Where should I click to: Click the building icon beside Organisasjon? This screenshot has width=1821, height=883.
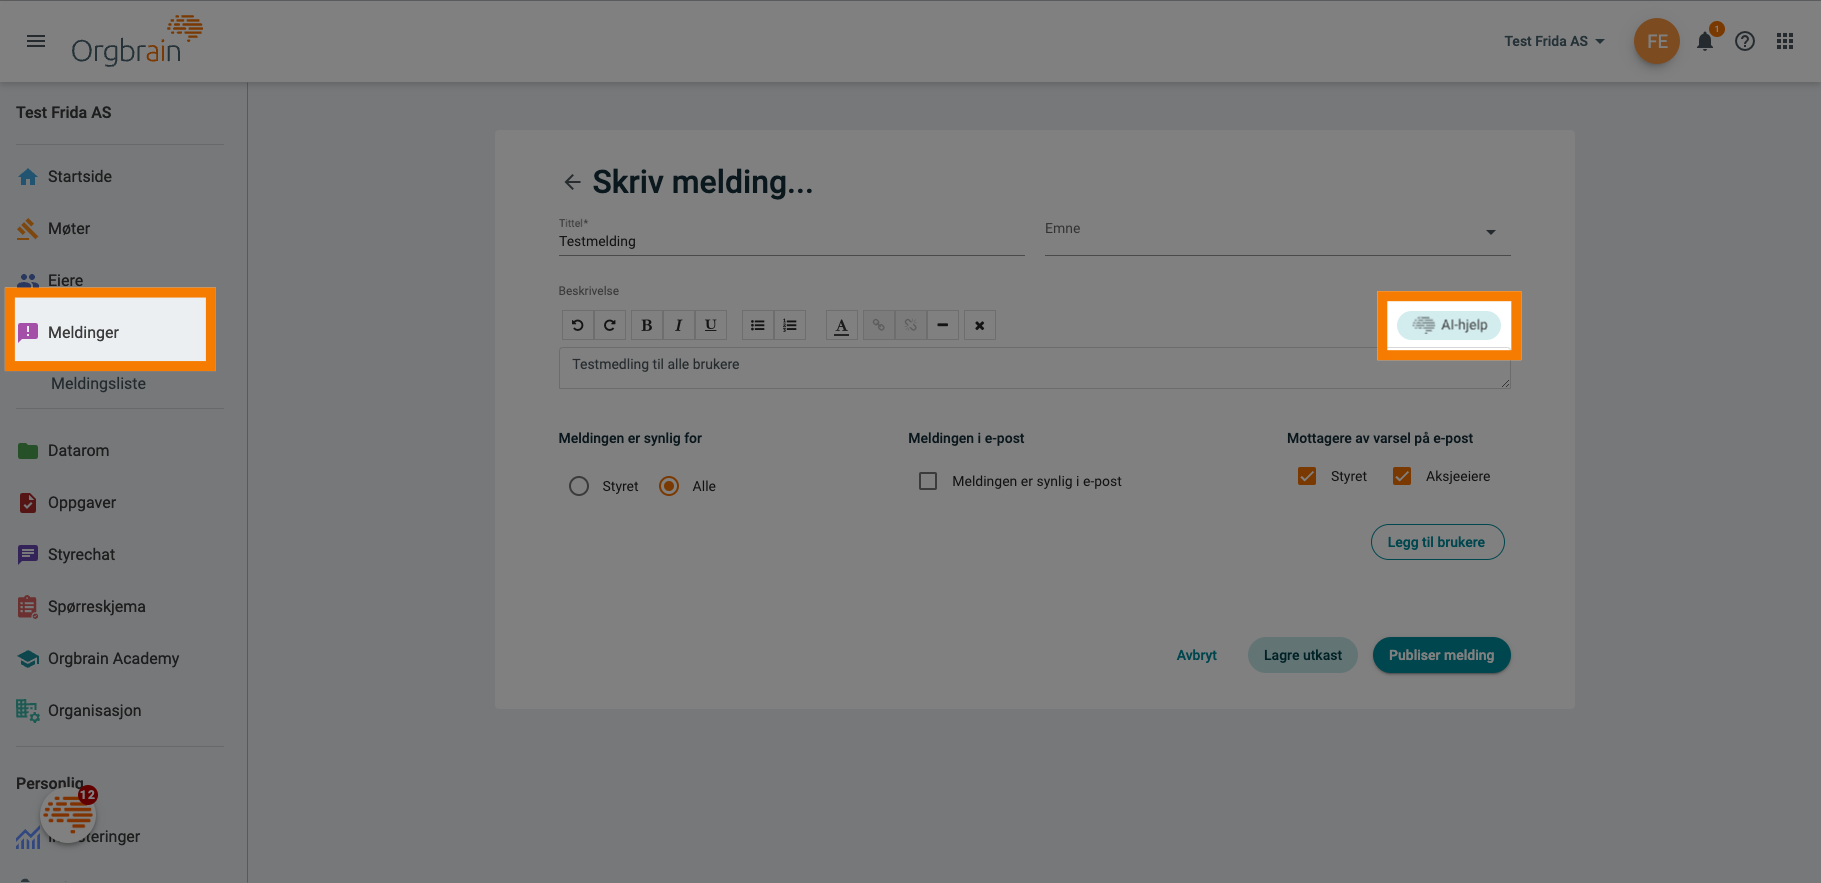(x=28, y=710)
